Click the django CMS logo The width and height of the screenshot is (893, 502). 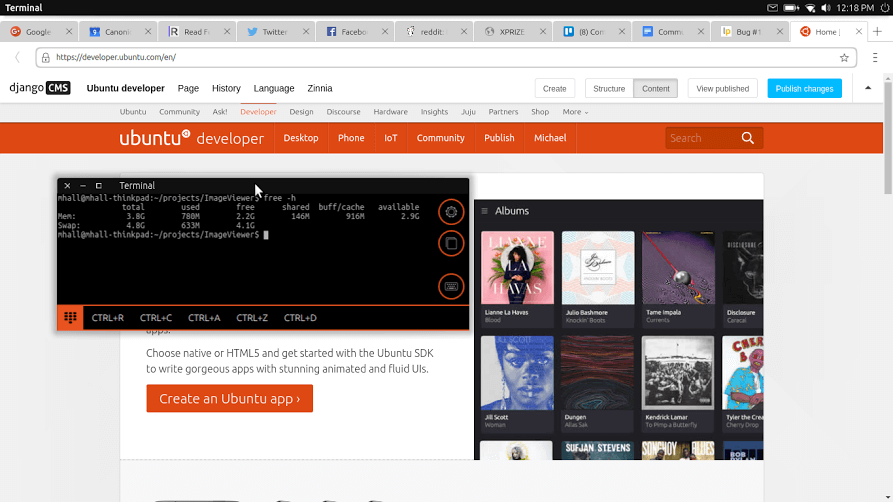pos(40,88)
